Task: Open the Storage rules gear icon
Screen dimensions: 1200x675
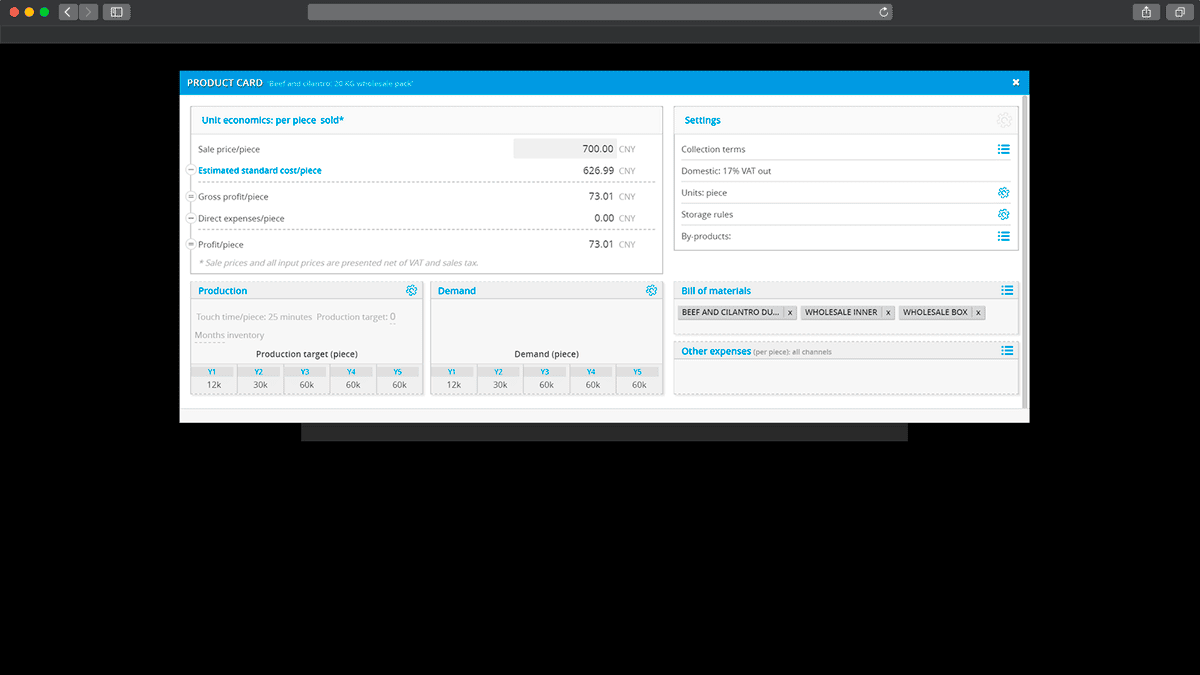Action: point(1003,215)
